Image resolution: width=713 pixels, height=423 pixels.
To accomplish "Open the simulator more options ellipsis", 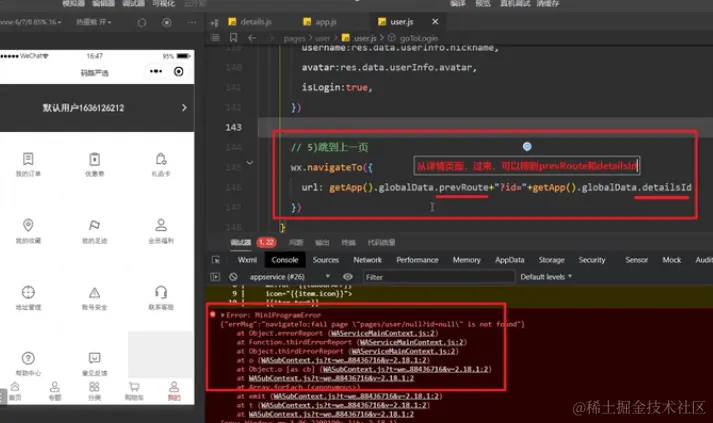I will (192, 22).
